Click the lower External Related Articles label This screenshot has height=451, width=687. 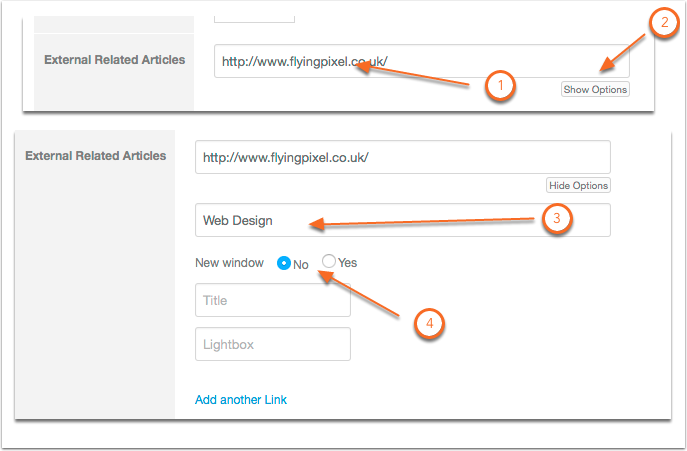pos(96,156)
